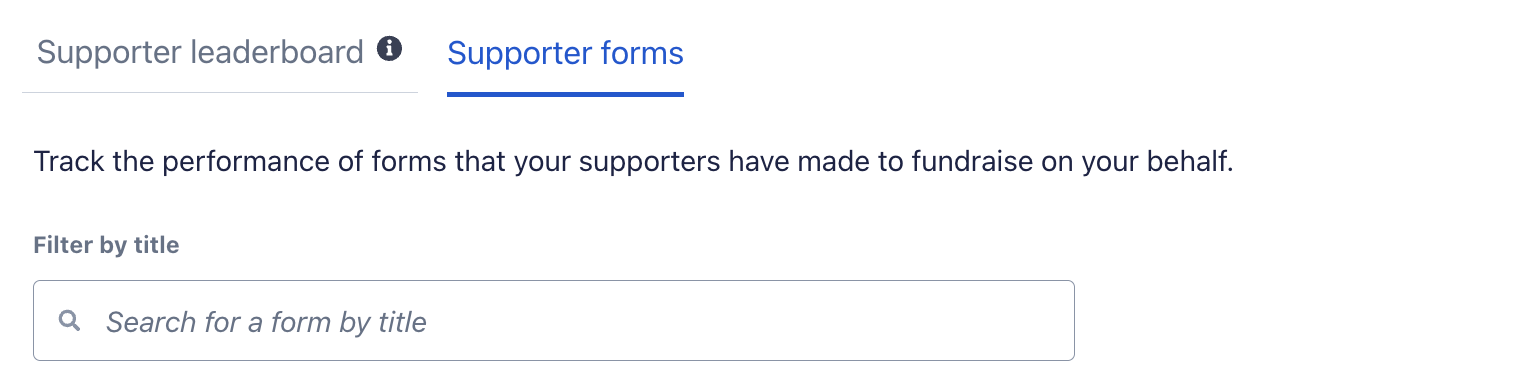Click the "Search for a form by title" placeholder
This screenshot has height=386, width=1526.
pyautogui.click(x=266, y=322)
